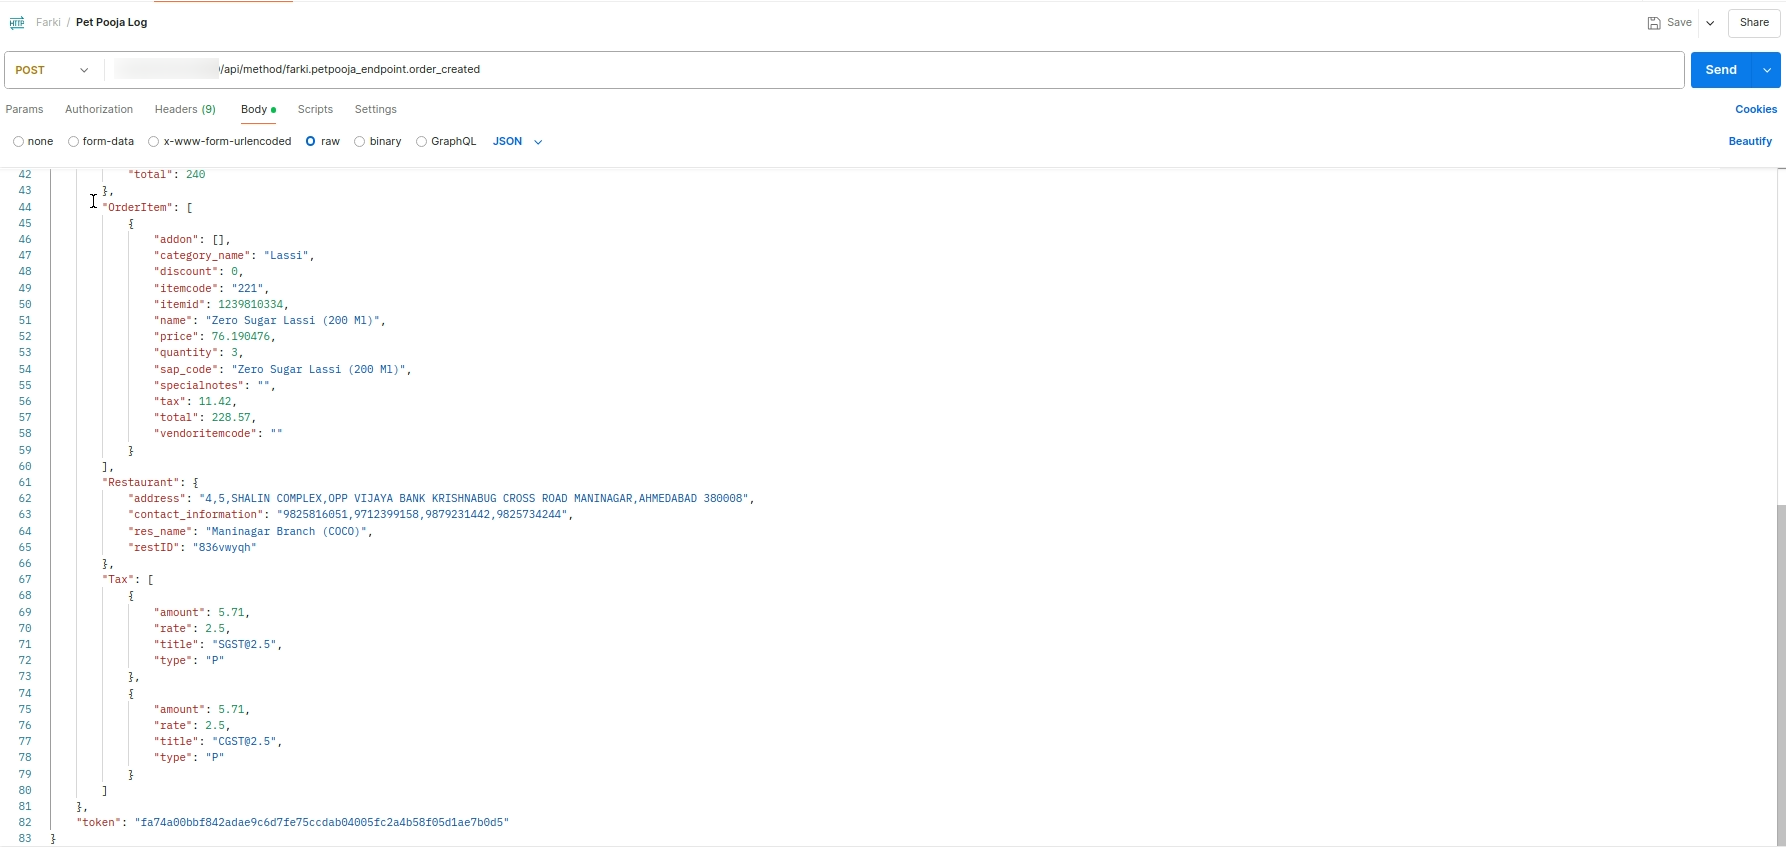Open the Scripts tab
The height and width of the screenshot is (848, 1786).
click(315, 110)
